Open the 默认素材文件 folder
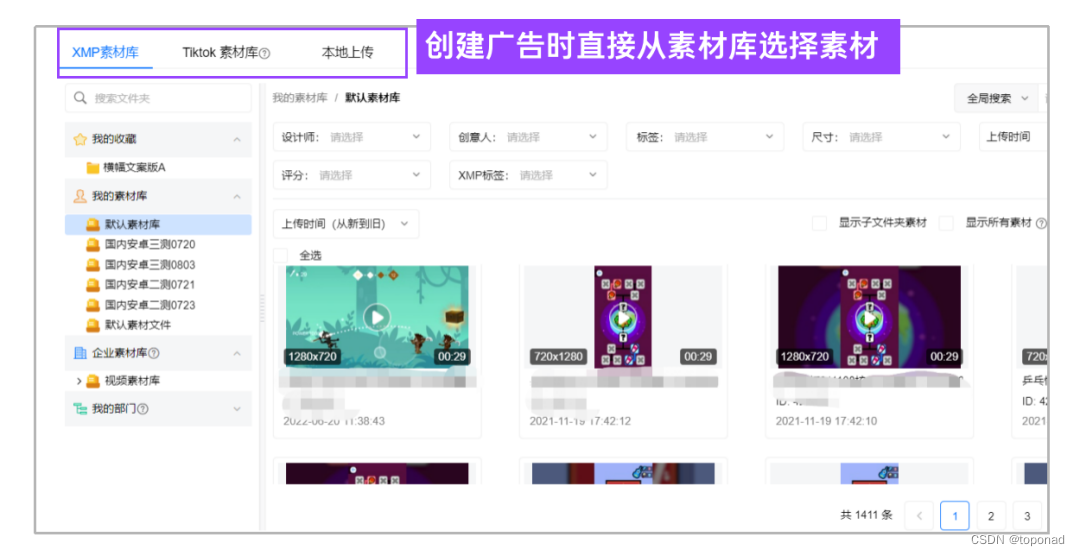This screenshot has width=1080, height=556. coord(138,325)
